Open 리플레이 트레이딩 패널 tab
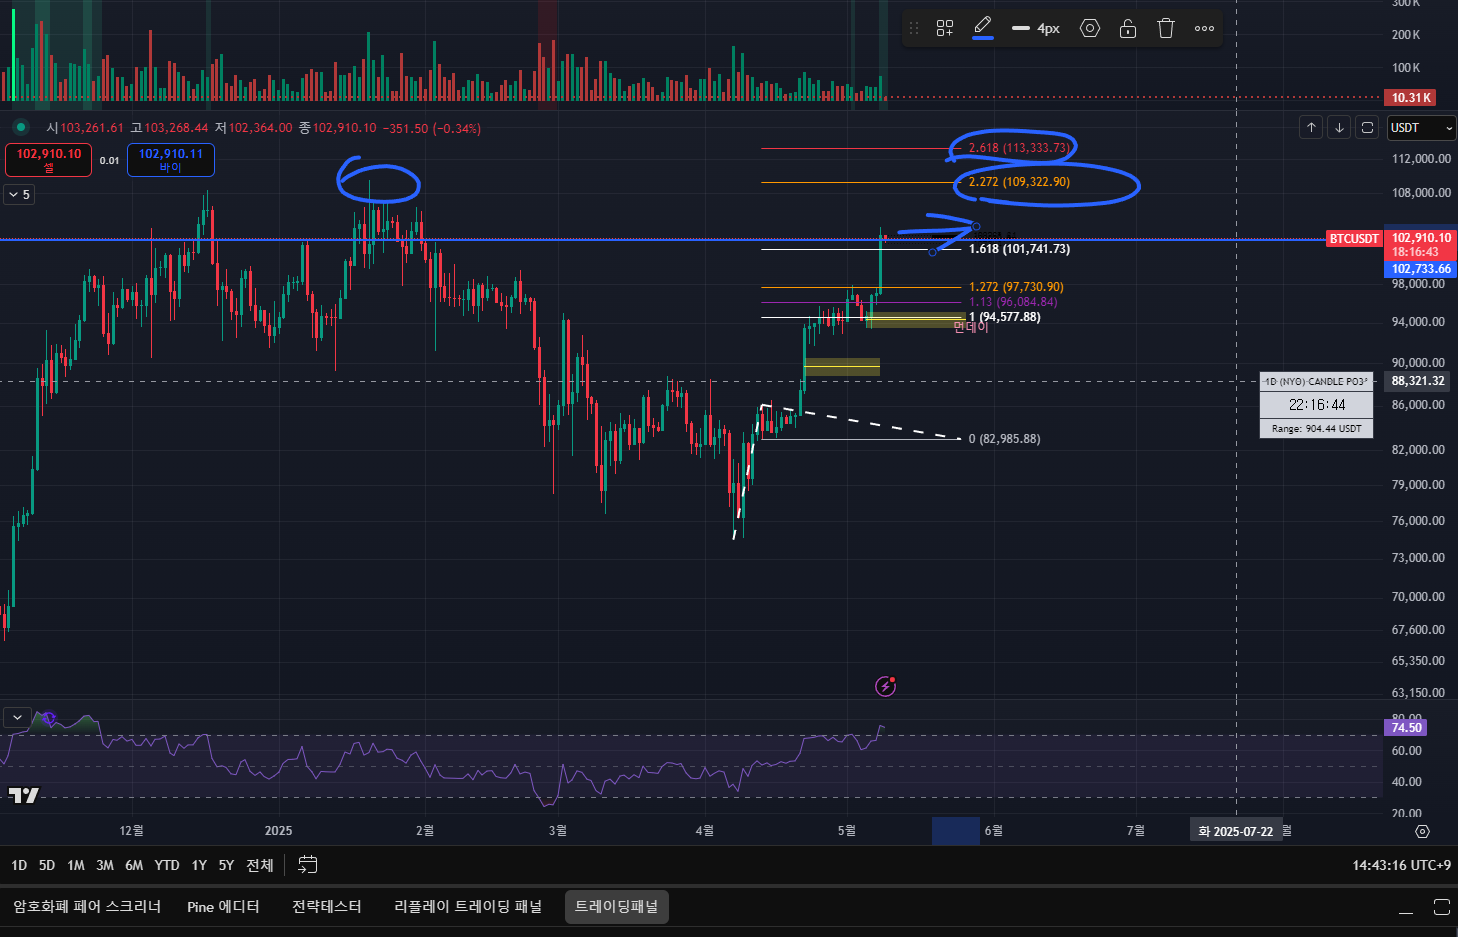Viewport: 1458px width, 937px height. point(468,906)
